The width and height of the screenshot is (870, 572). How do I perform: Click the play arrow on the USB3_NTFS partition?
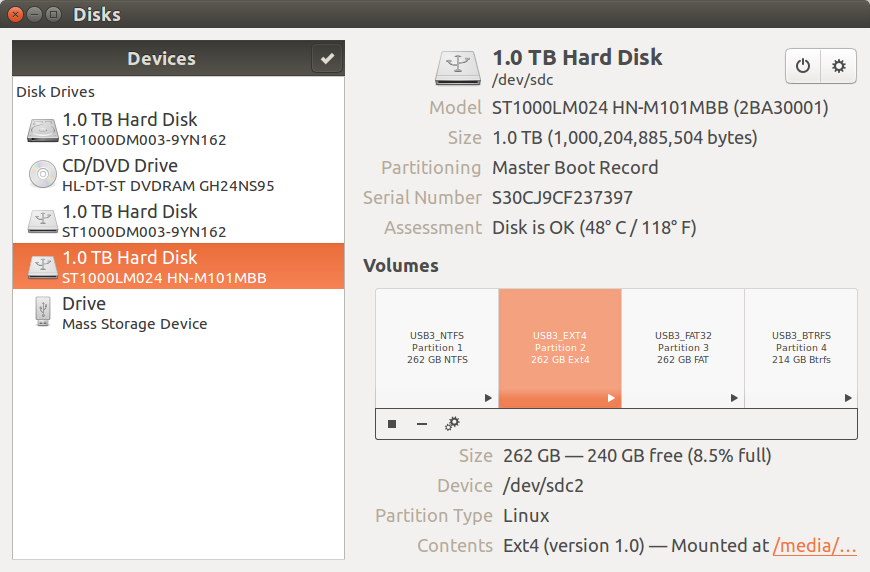(488, 398)
